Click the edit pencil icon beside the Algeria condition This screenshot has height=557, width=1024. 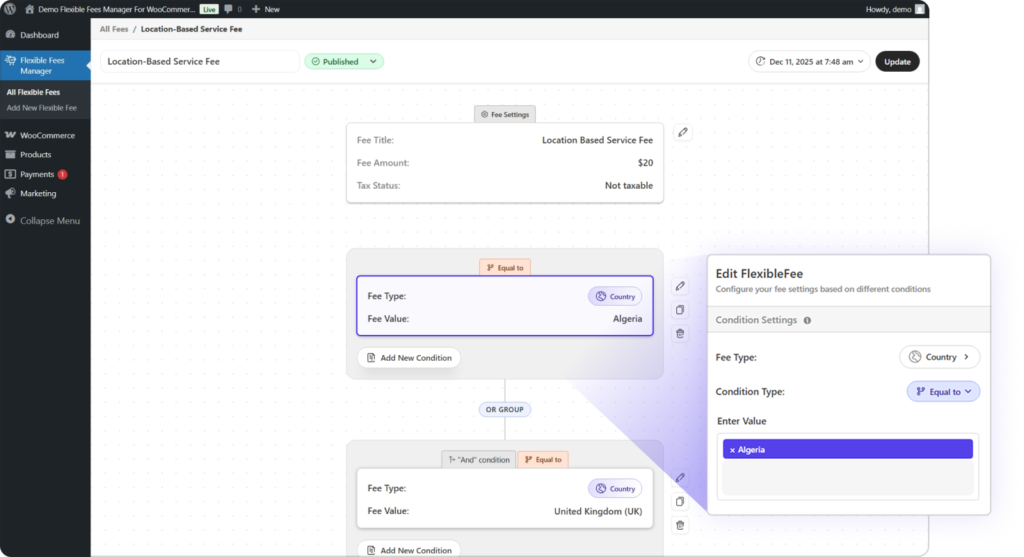pyautogui.click(x=680, y=287)
